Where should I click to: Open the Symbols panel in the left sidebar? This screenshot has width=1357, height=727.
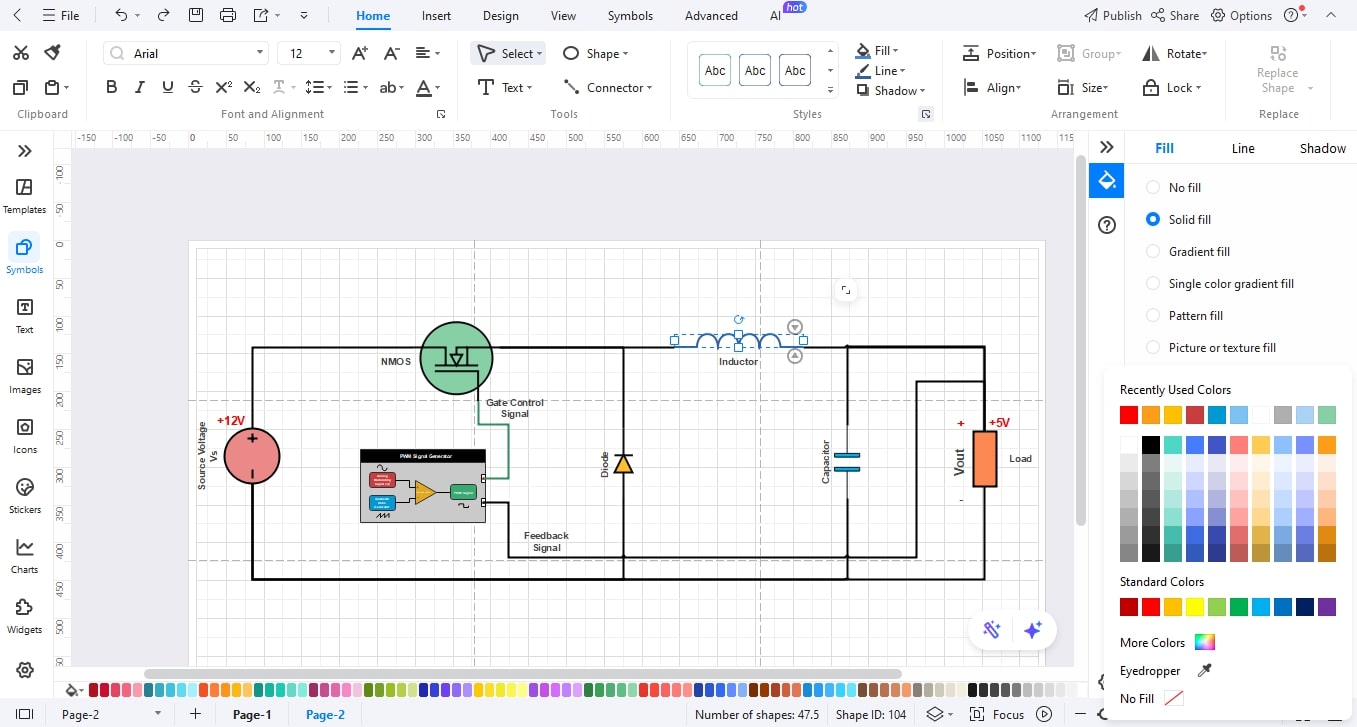pyautogui.click(x=24, y=255)
